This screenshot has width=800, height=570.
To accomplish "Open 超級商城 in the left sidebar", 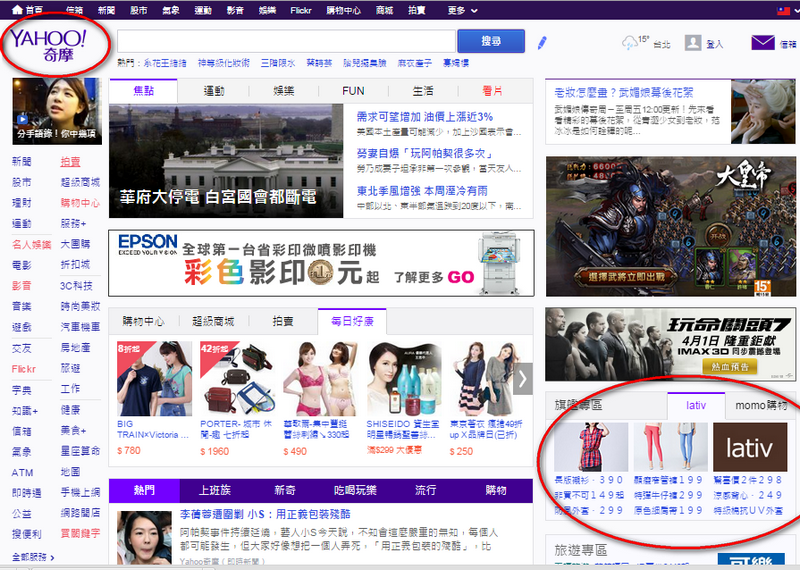I will pyautogui.click(x=80, y=182).
